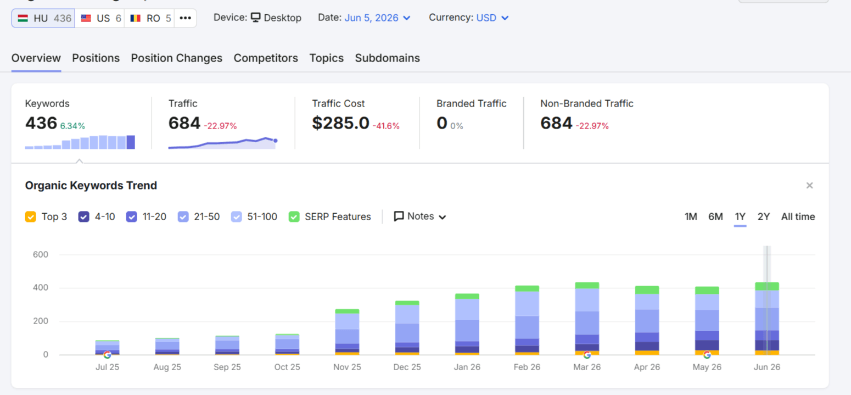Click the Keywords 436 value
The height and width of the screenshot is (395, 851).
tap(41, 123)
